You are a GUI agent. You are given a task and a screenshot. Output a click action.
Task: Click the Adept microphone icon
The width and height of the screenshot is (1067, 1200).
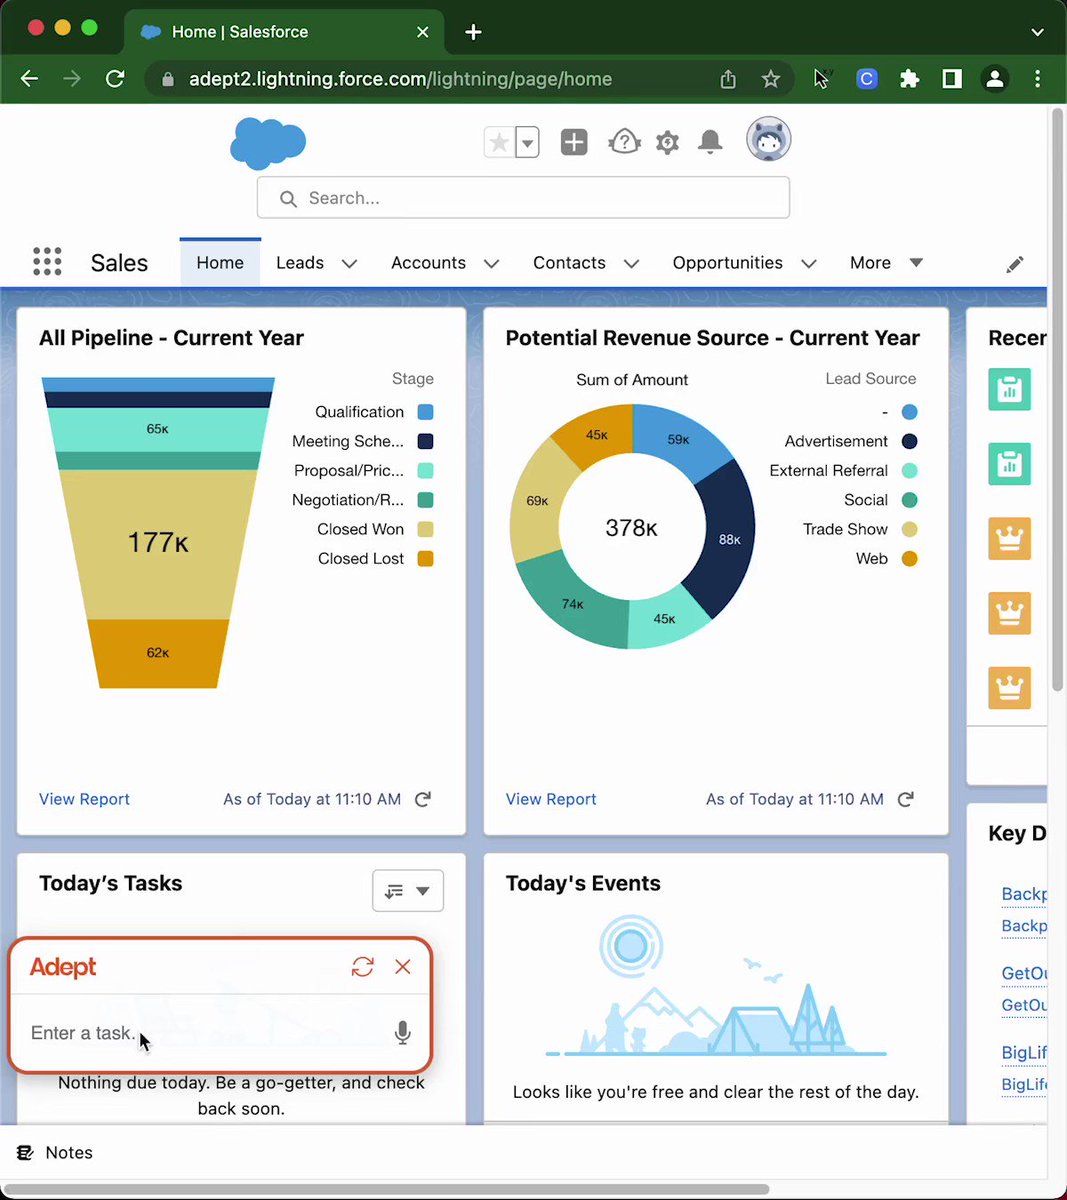(402, 1033)
